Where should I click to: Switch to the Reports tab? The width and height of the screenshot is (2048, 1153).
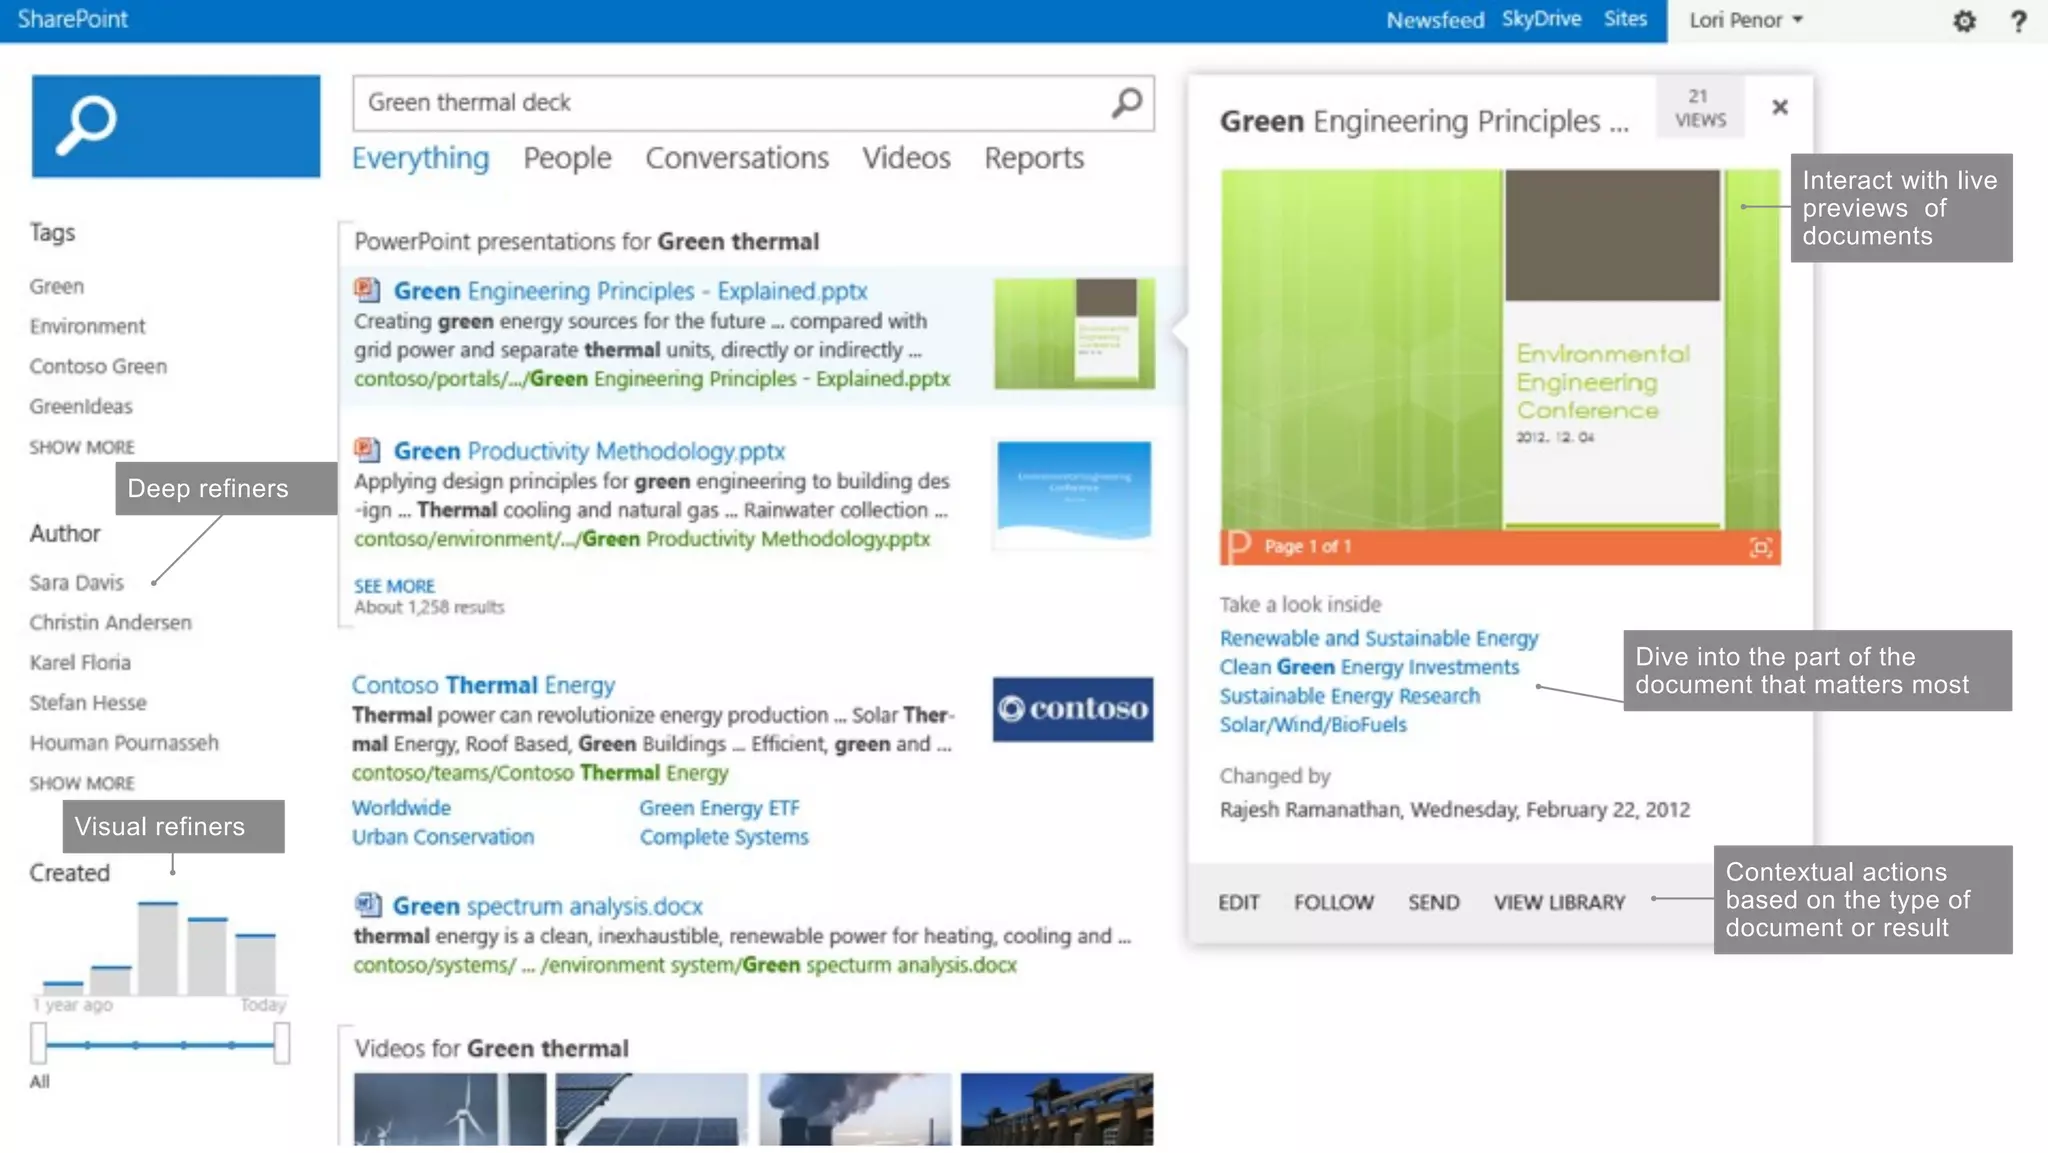click(1034, 158)
